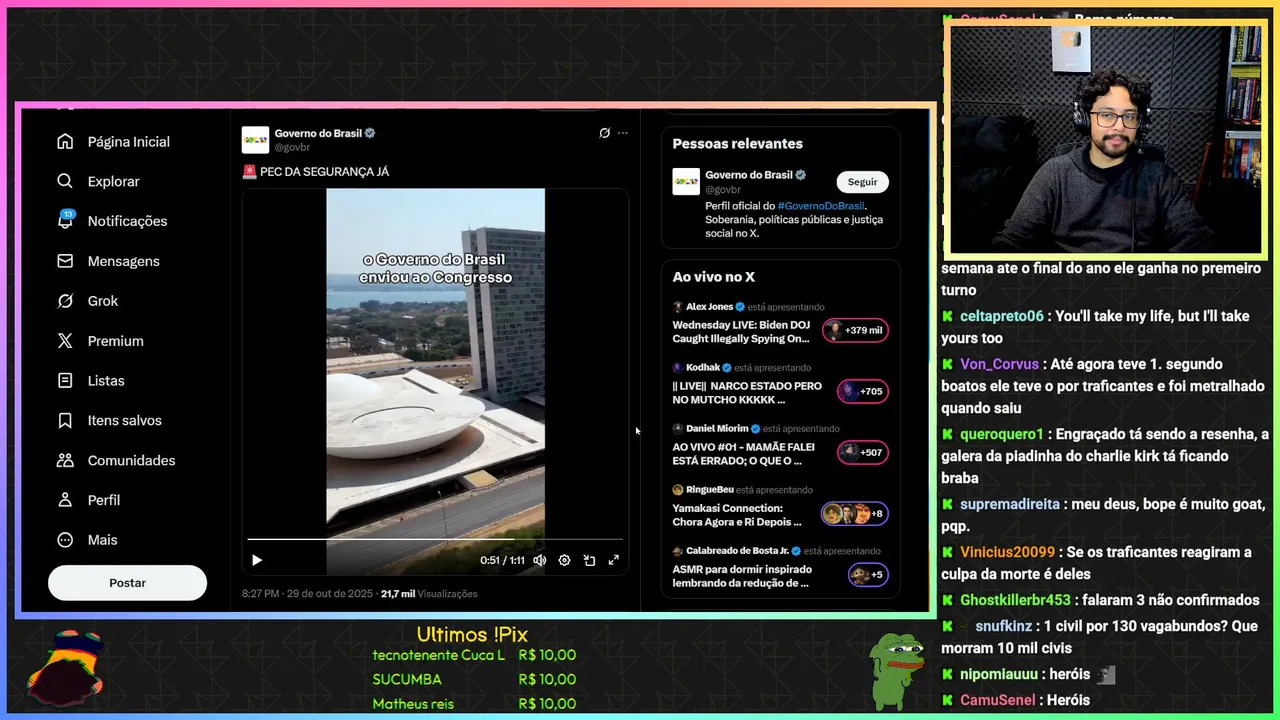Mute the video volume icon
Viewport: 1280px width, 720px height.
point(540,560)
